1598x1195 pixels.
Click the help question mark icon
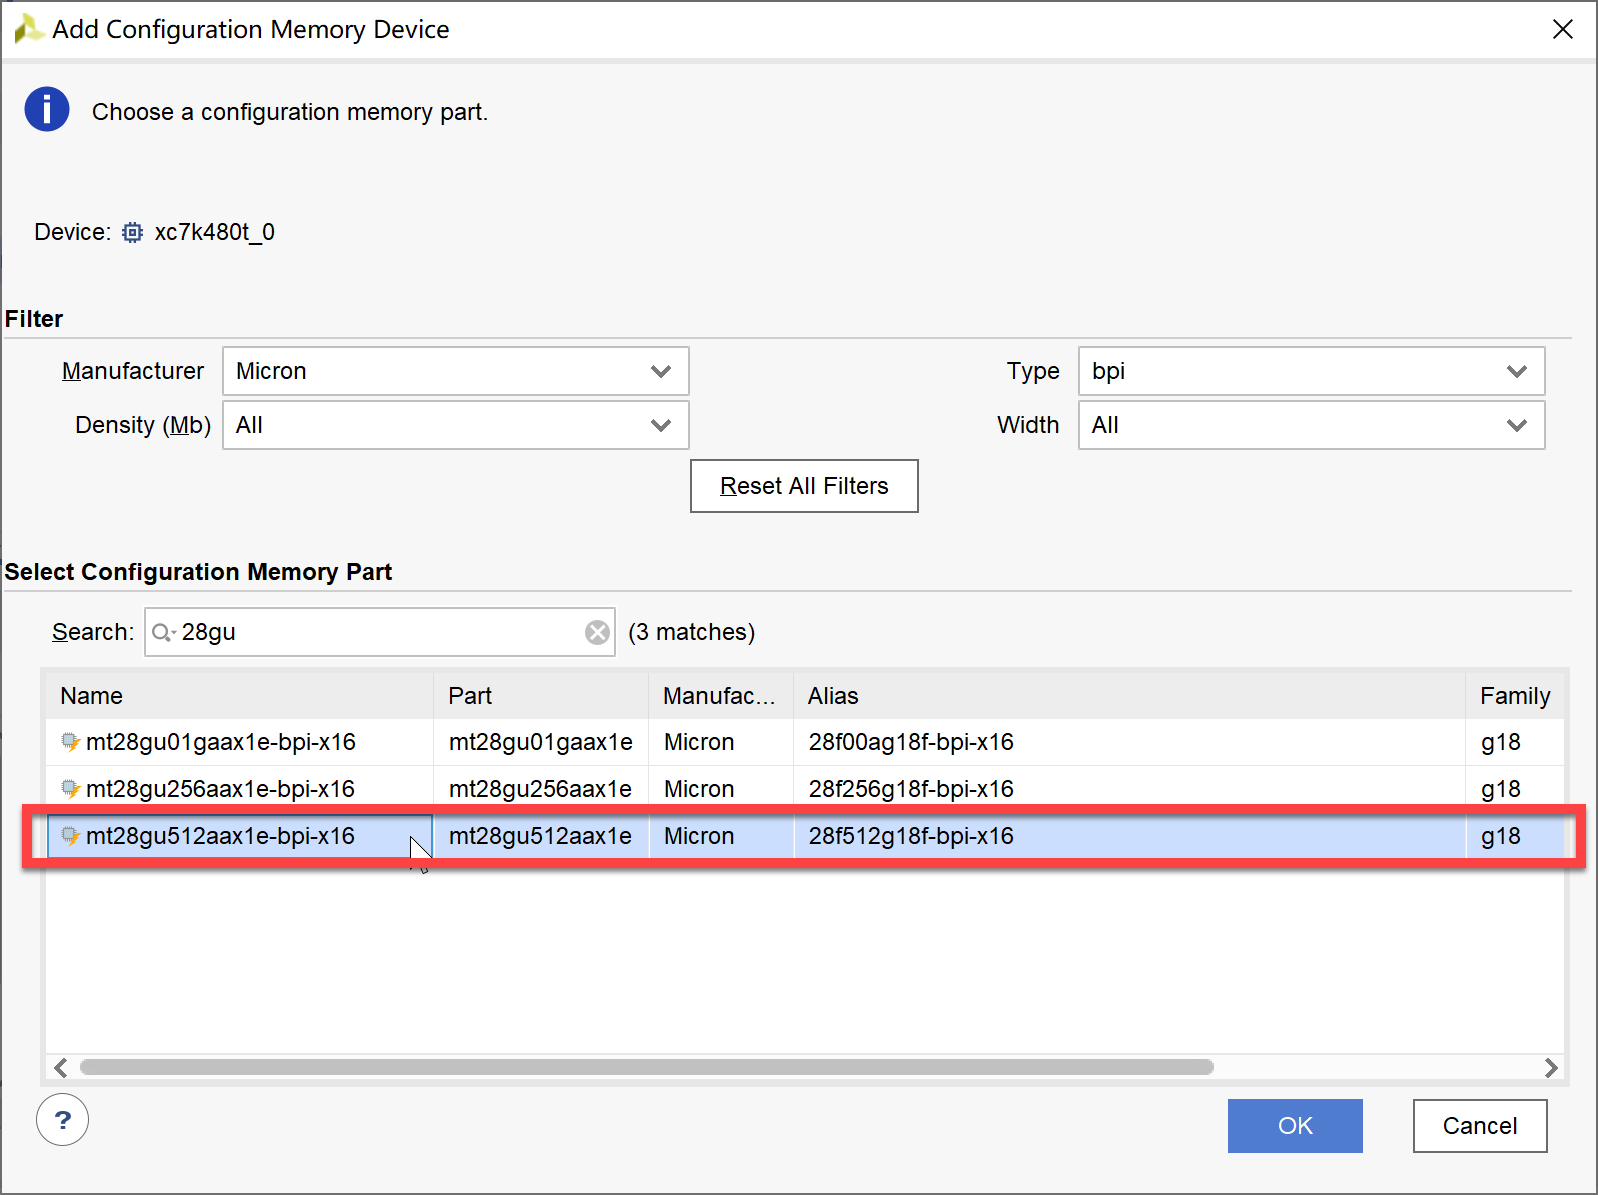click(x=62, y=1120)
